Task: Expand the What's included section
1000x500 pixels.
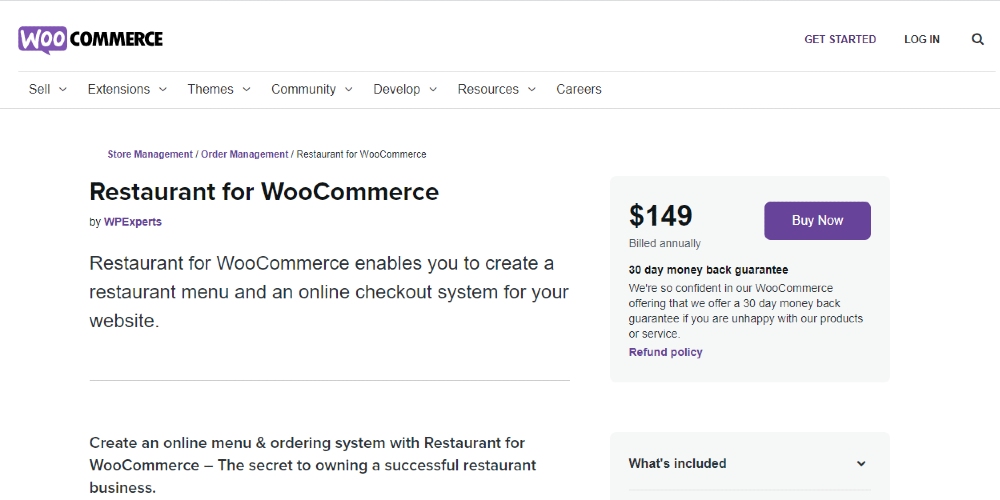Action: click(x=749, y=464)
